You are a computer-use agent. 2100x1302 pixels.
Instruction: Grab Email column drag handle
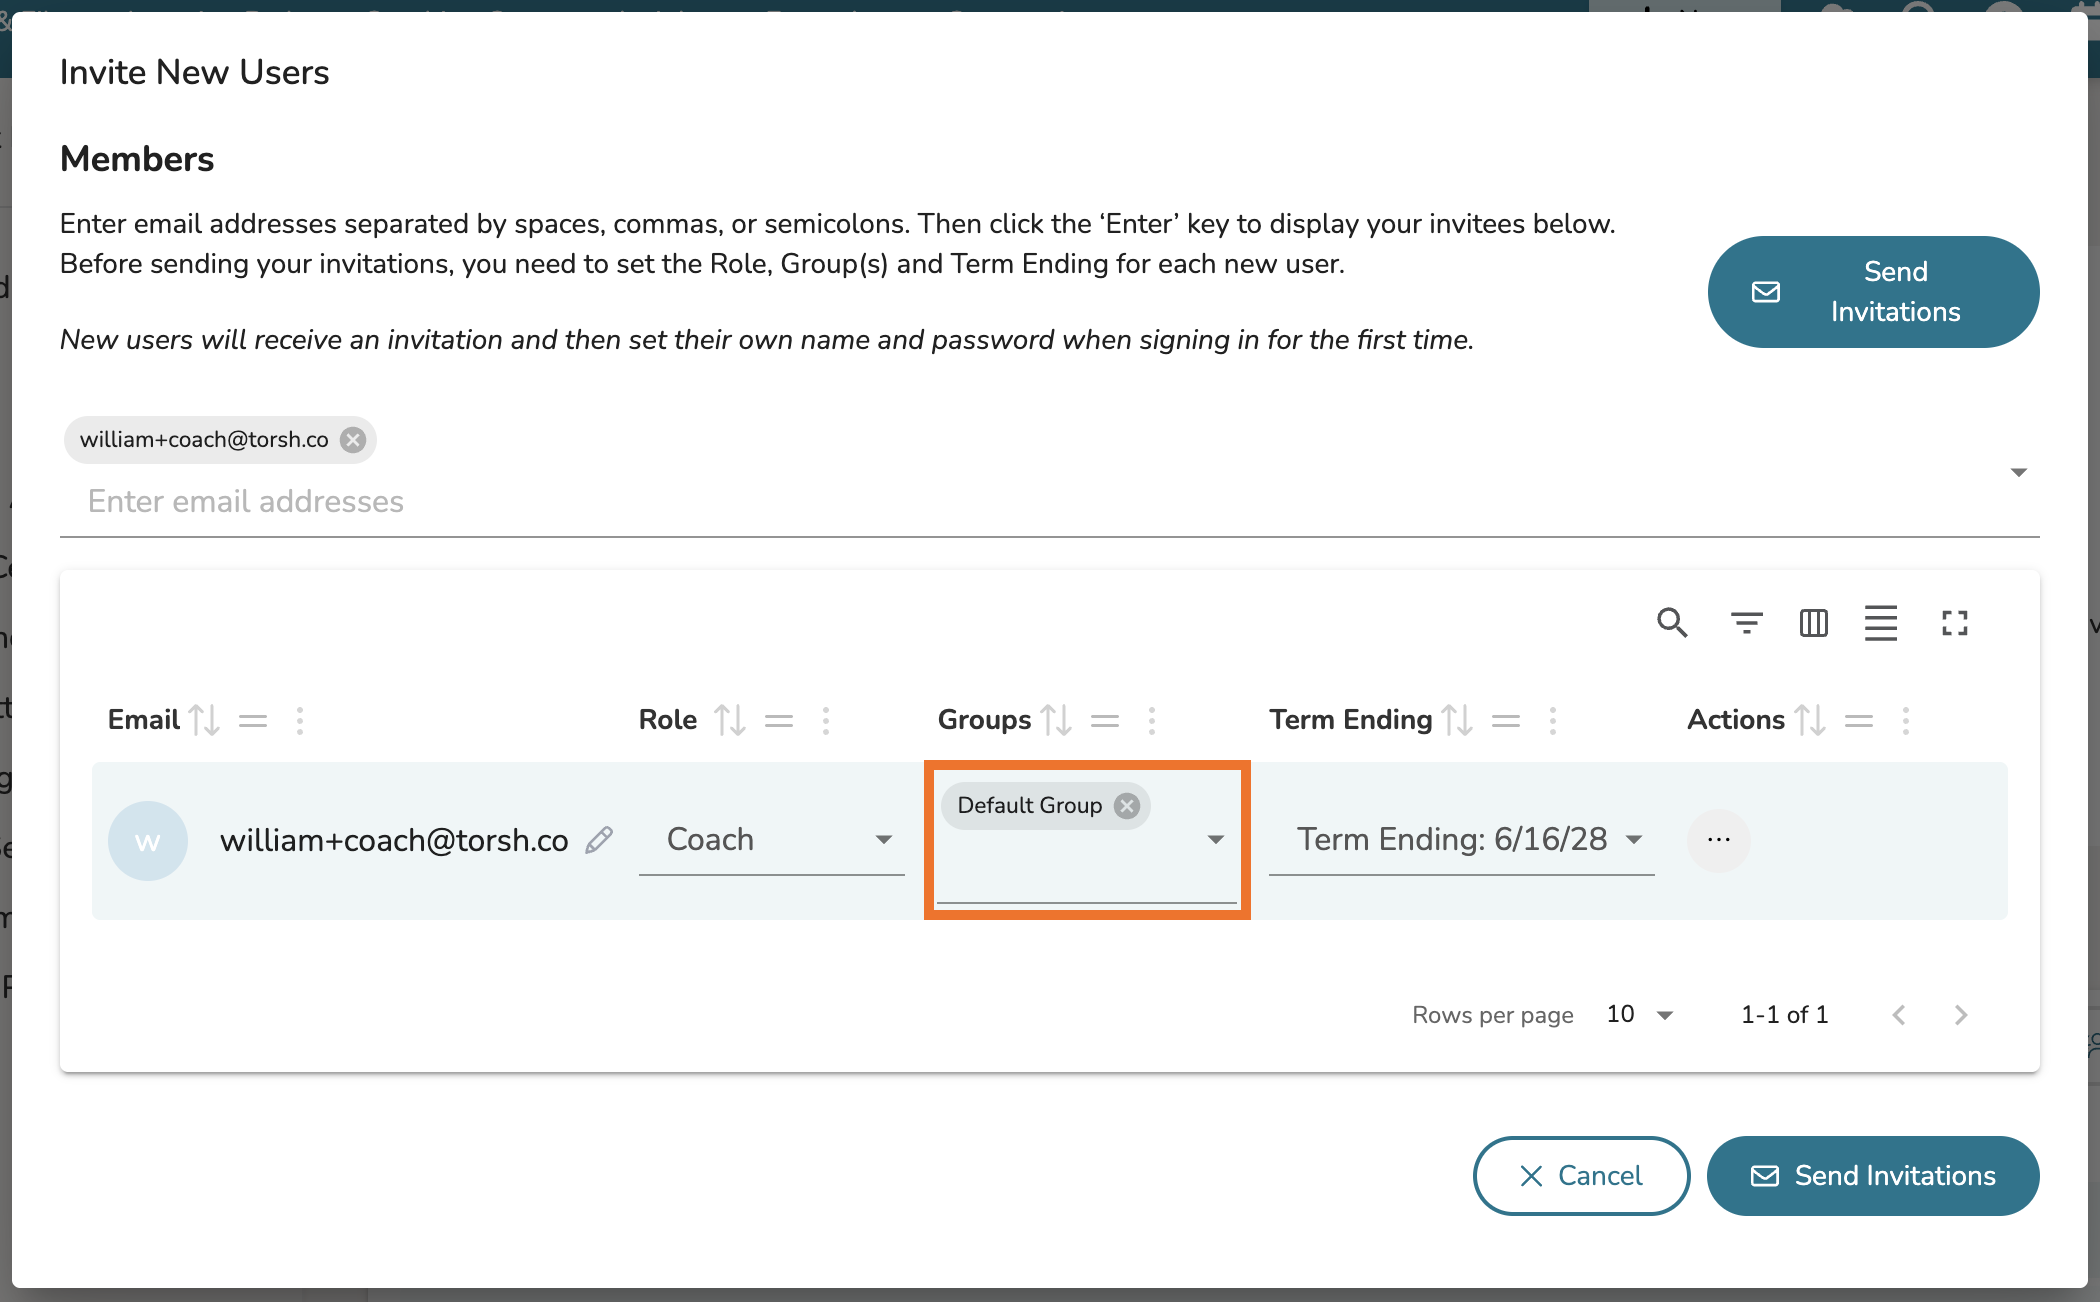(253, 720)
